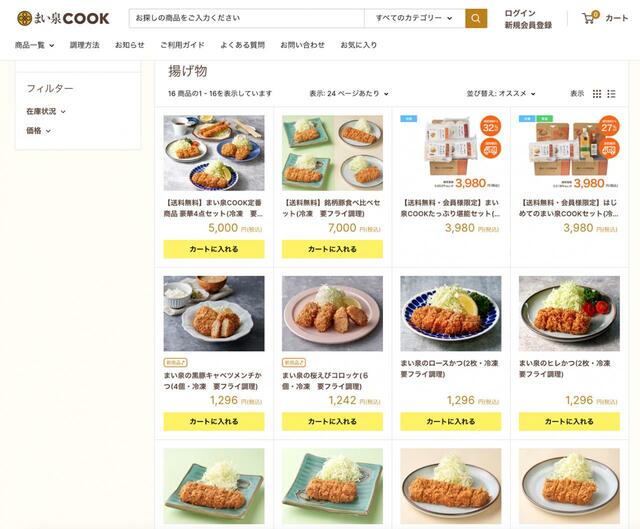Open the 並び替え: オススメ sort dropdown

tap(501, 93)
